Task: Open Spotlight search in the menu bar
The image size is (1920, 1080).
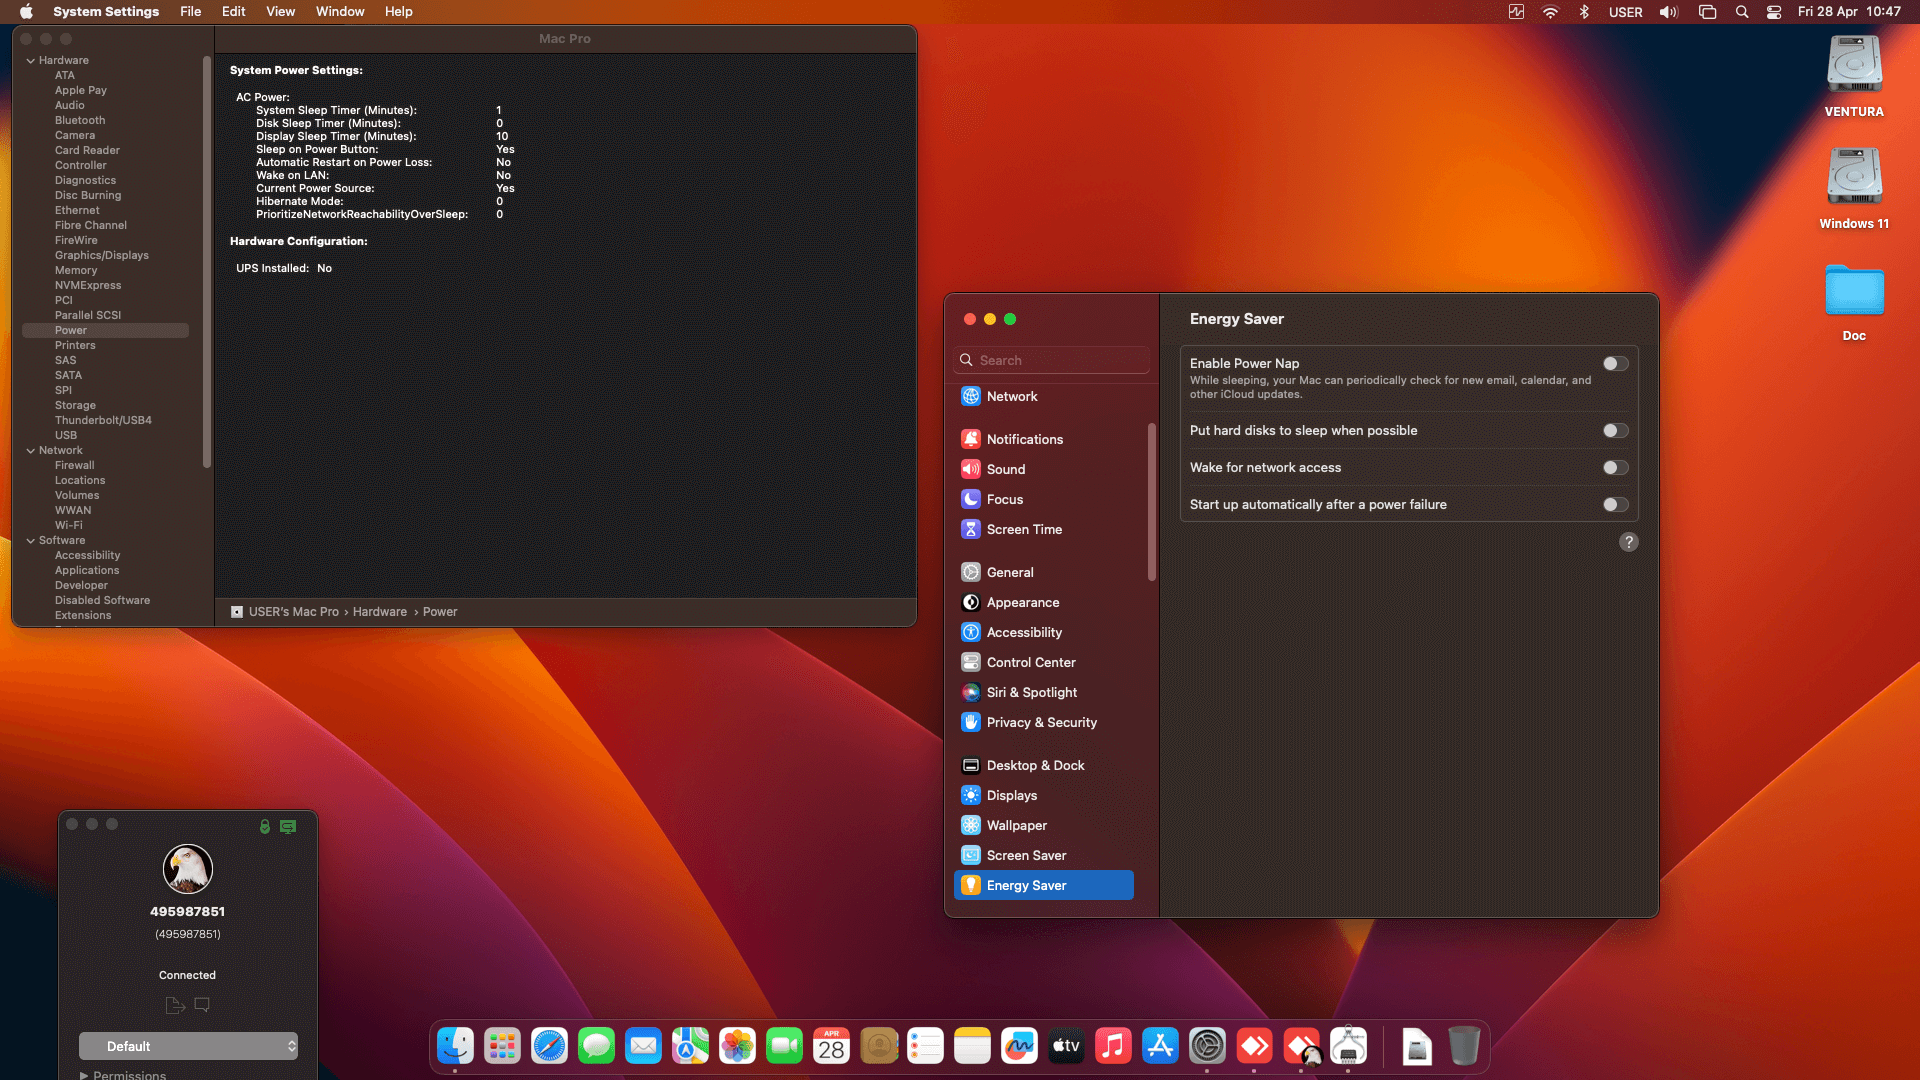Action: tap(1742, 12)
